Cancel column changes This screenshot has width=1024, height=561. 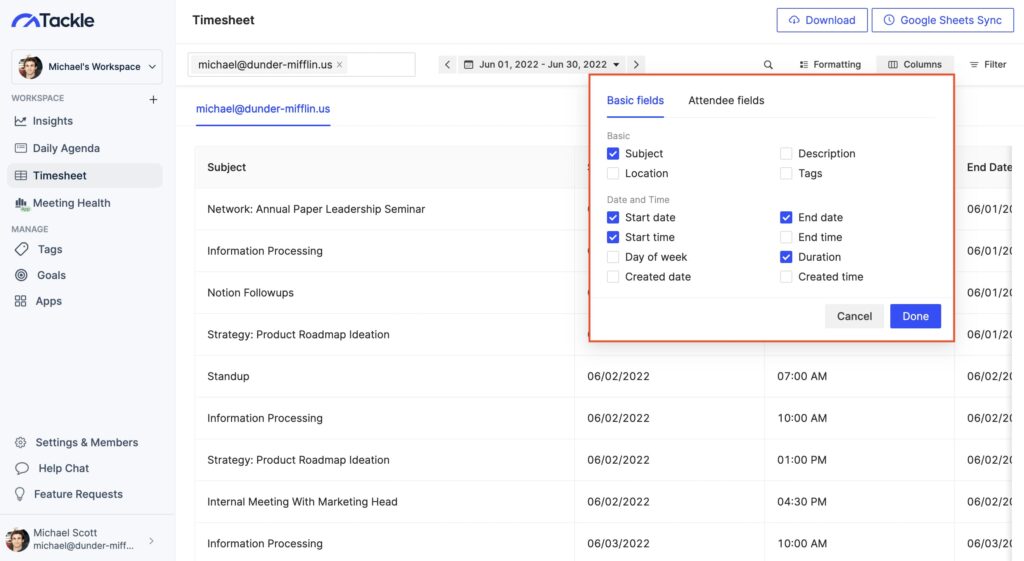point(854,316)
